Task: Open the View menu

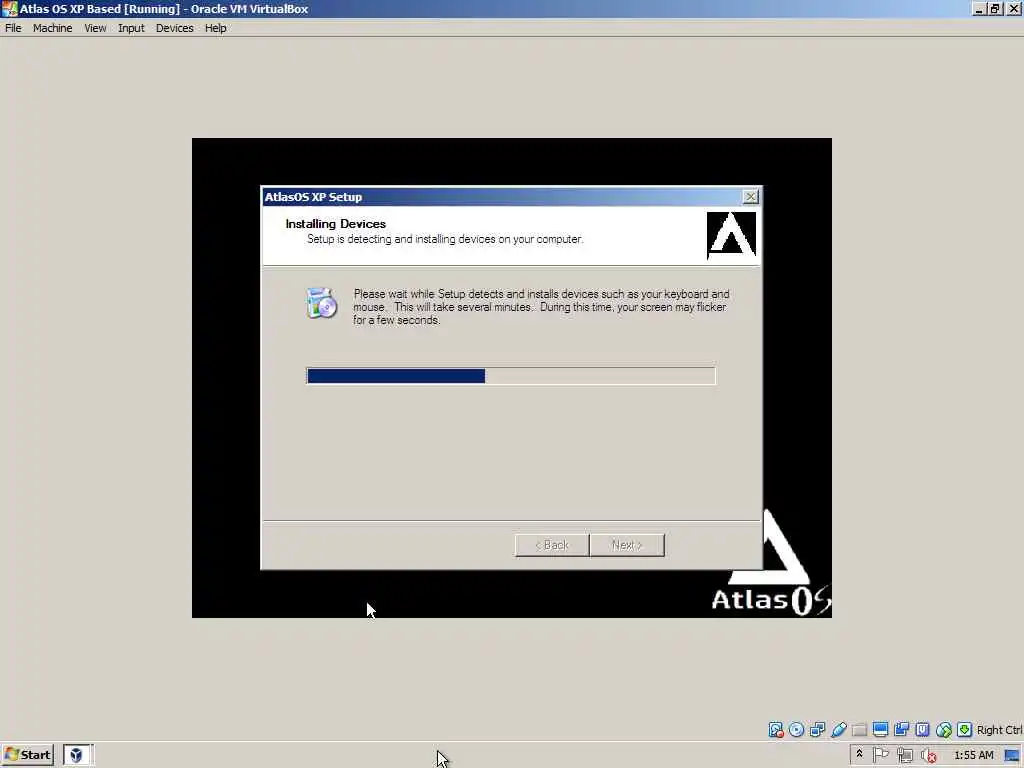Action: 95,28
